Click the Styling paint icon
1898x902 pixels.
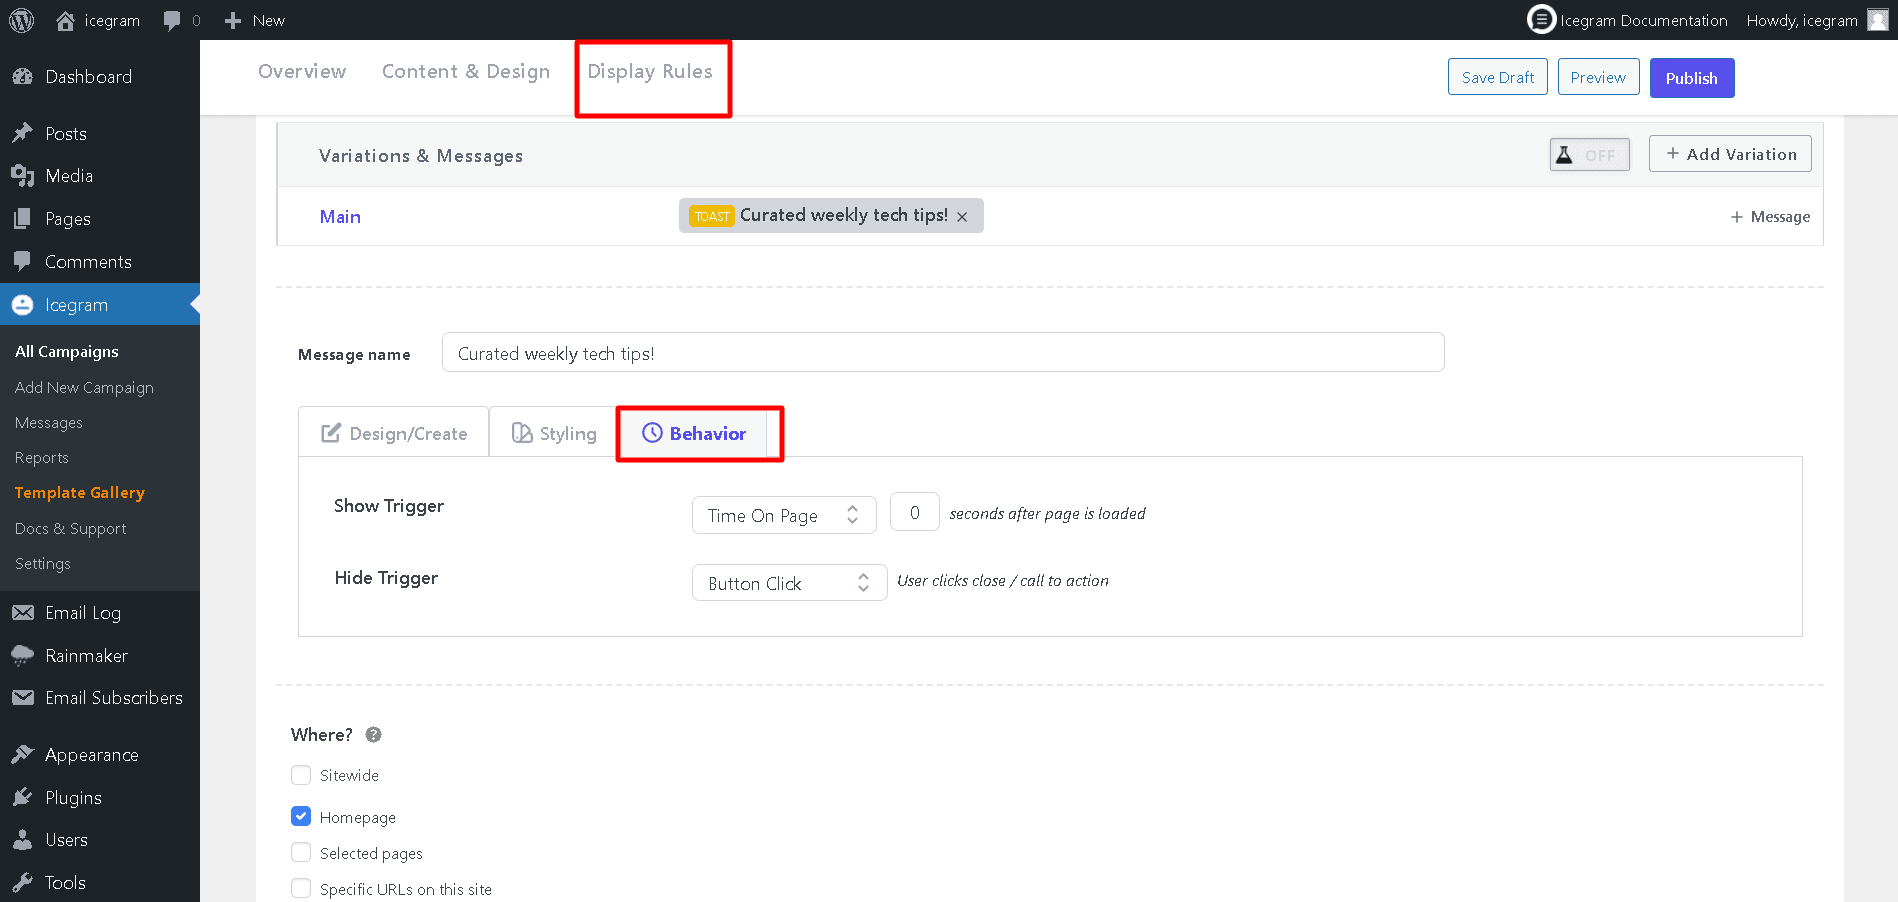[522, 433]
